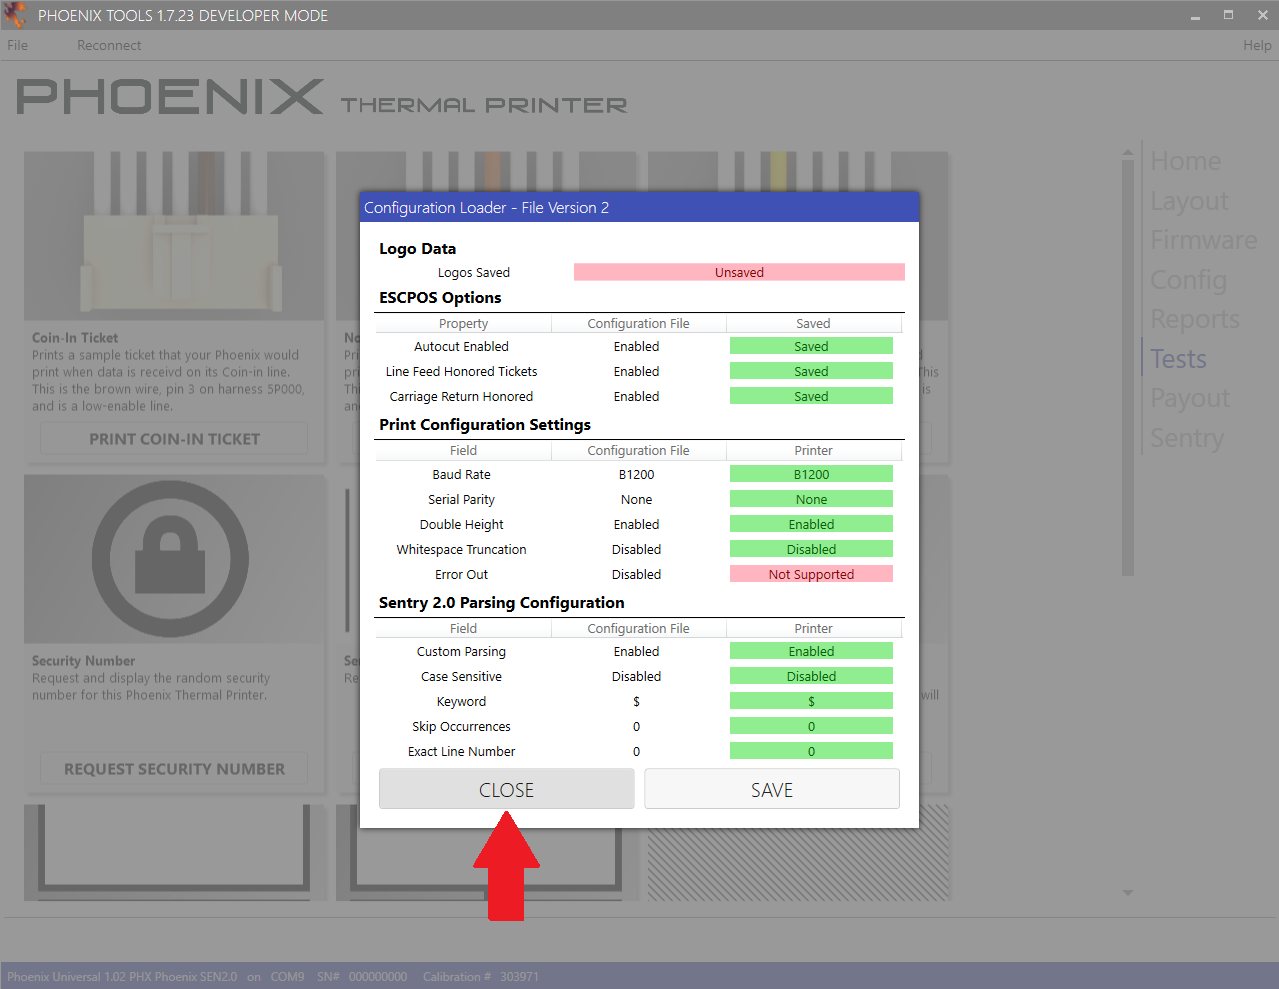The height and width of the screenshot is (989, 1279).
Task: Open the Layout section in the sidebar
Action: pos(1189,200)
